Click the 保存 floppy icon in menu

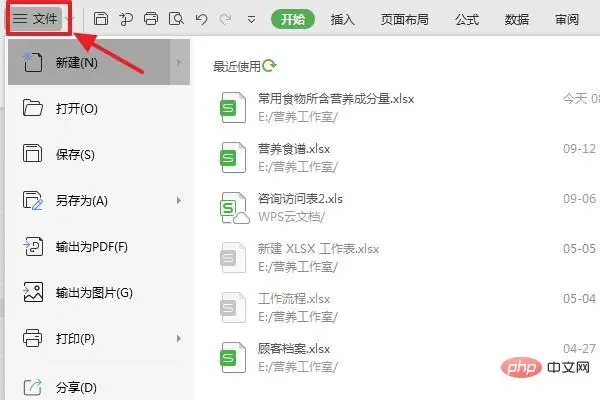tap(33, 153)
